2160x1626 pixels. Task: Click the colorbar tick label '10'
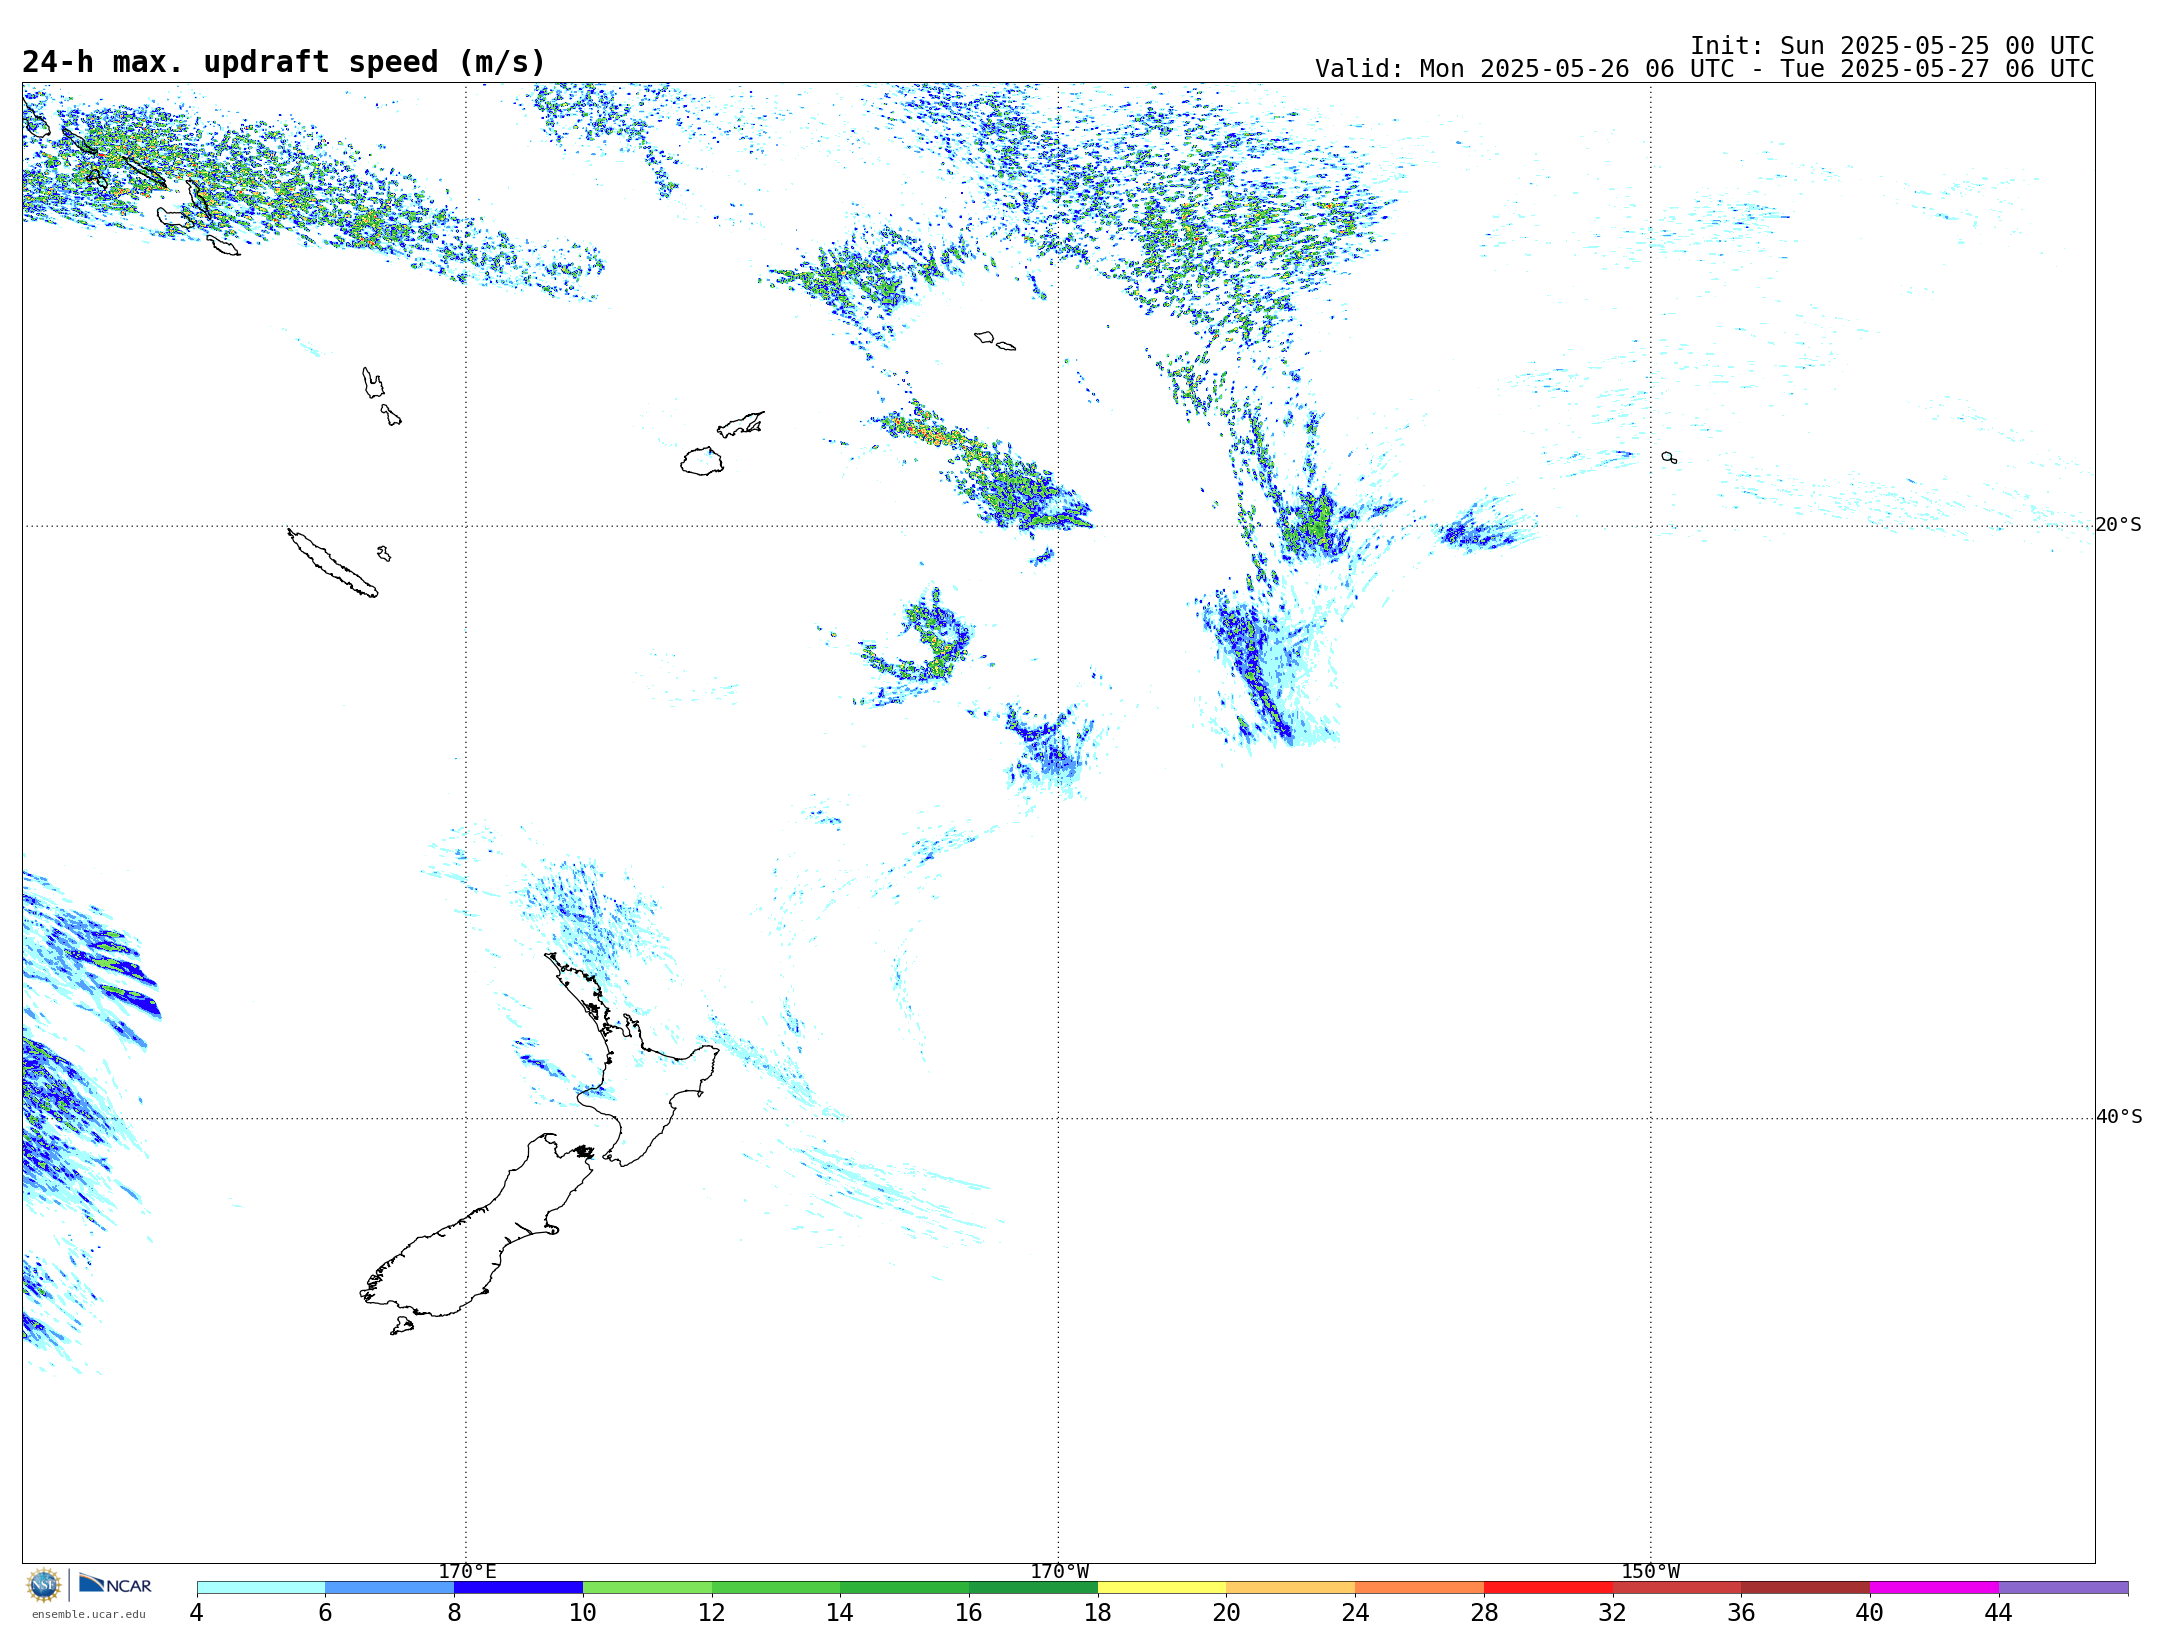(x=583, y=1613)
